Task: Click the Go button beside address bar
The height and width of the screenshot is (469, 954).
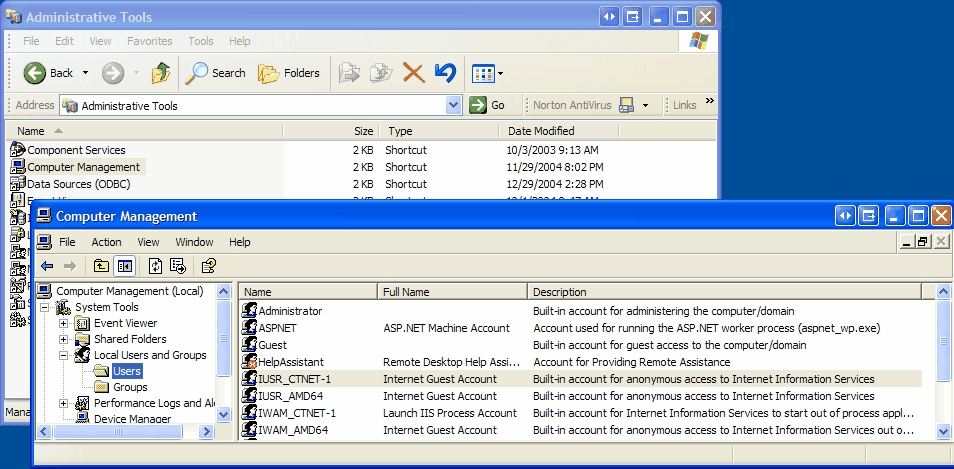Action: point(488,105)
